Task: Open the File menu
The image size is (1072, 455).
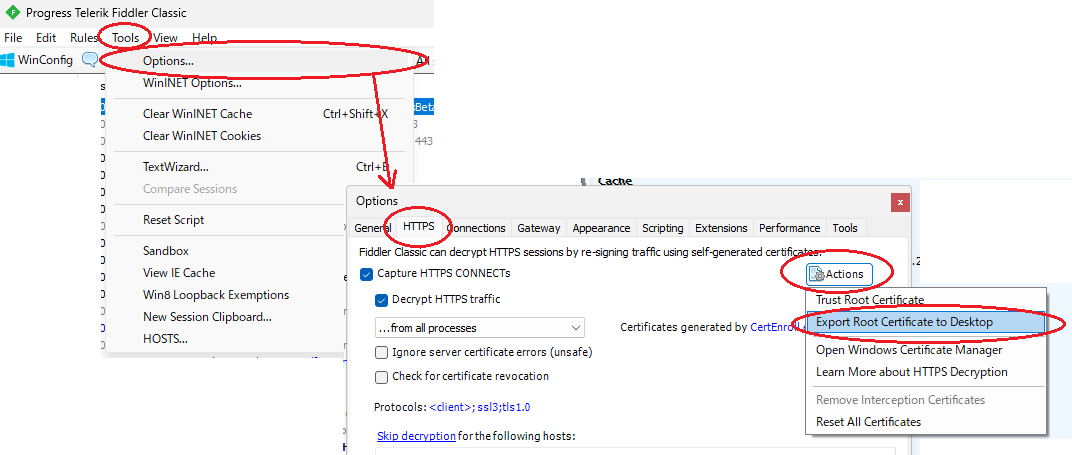Action: click(13, 38)
